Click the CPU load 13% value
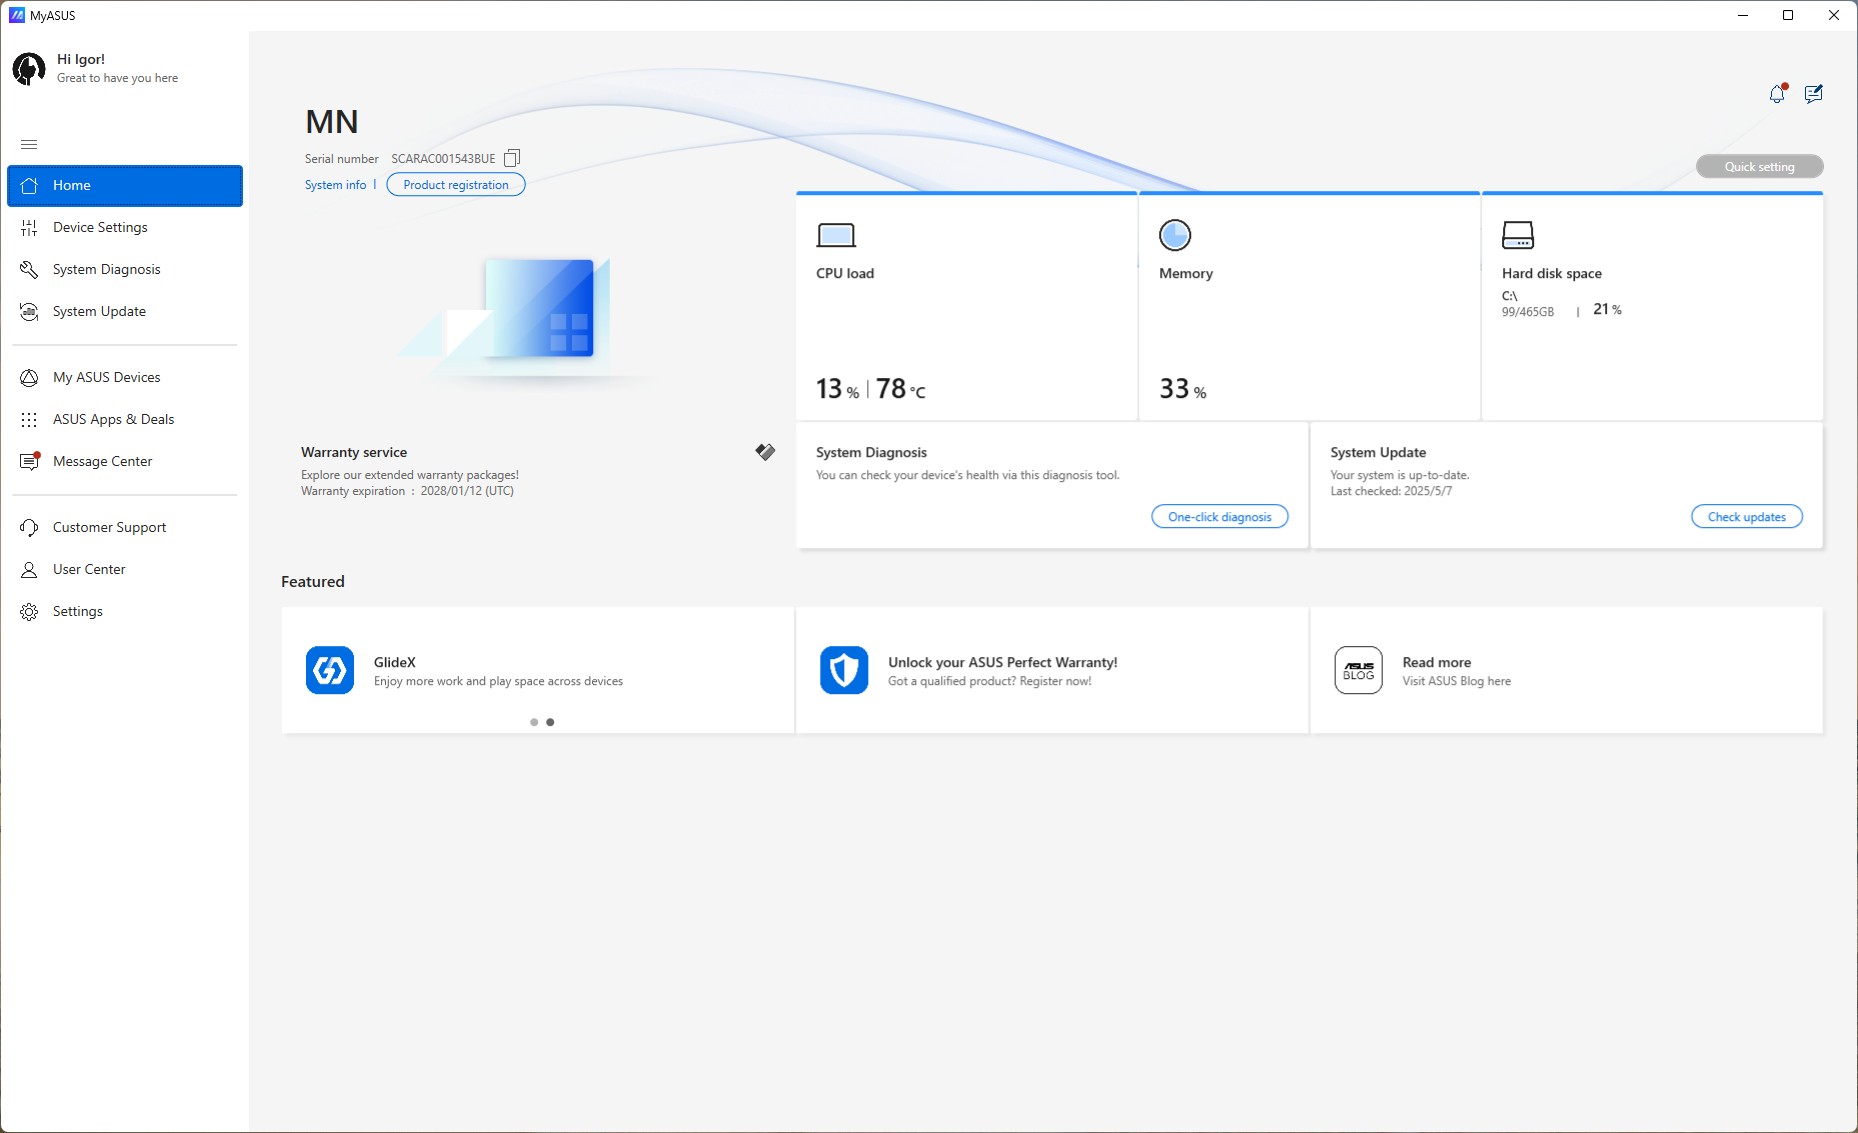 837,389
